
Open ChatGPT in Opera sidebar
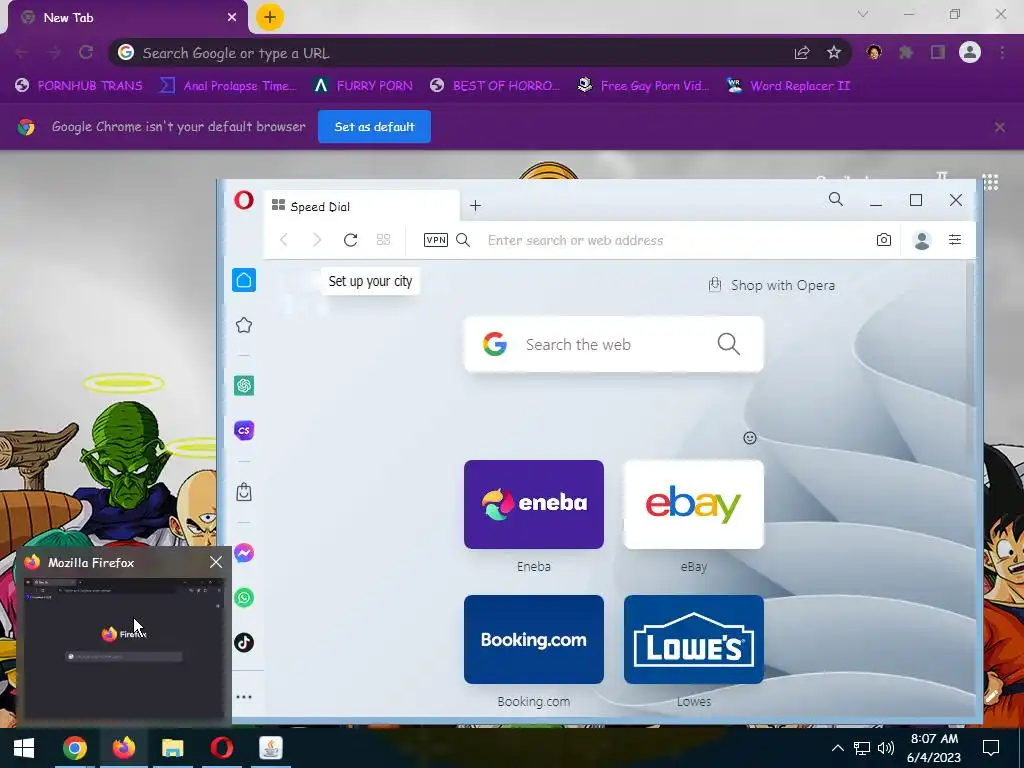coord(244,385)
